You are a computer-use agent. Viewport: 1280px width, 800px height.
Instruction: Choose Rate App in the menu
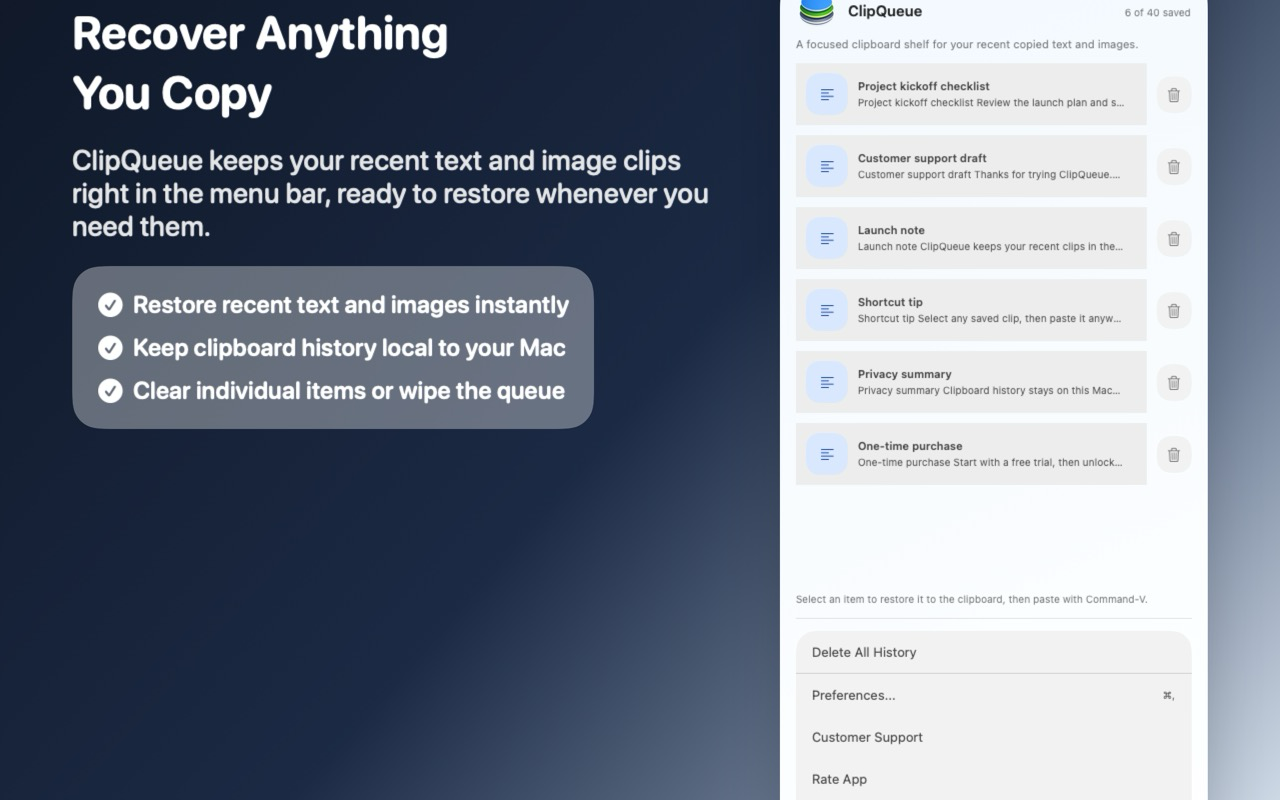pos(994,779)
